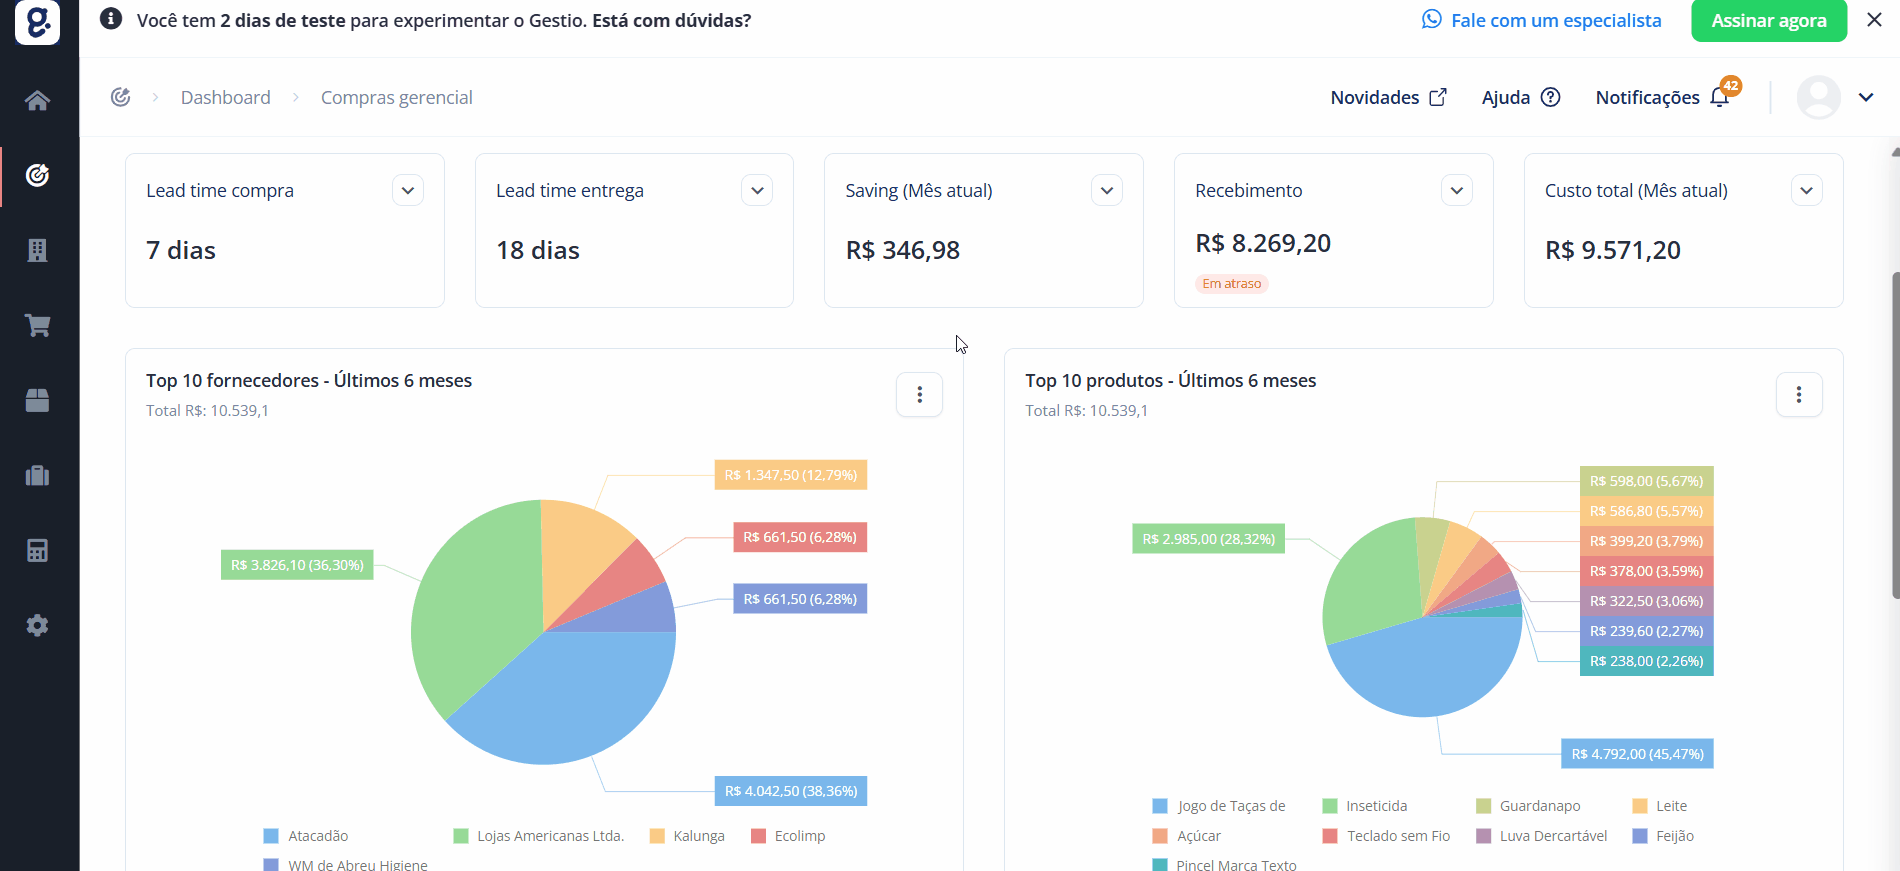Click the R$ 598,00 (5,67%) label
The height and width of the screenshot is (871, 1900).
(x=1646, y=481)
